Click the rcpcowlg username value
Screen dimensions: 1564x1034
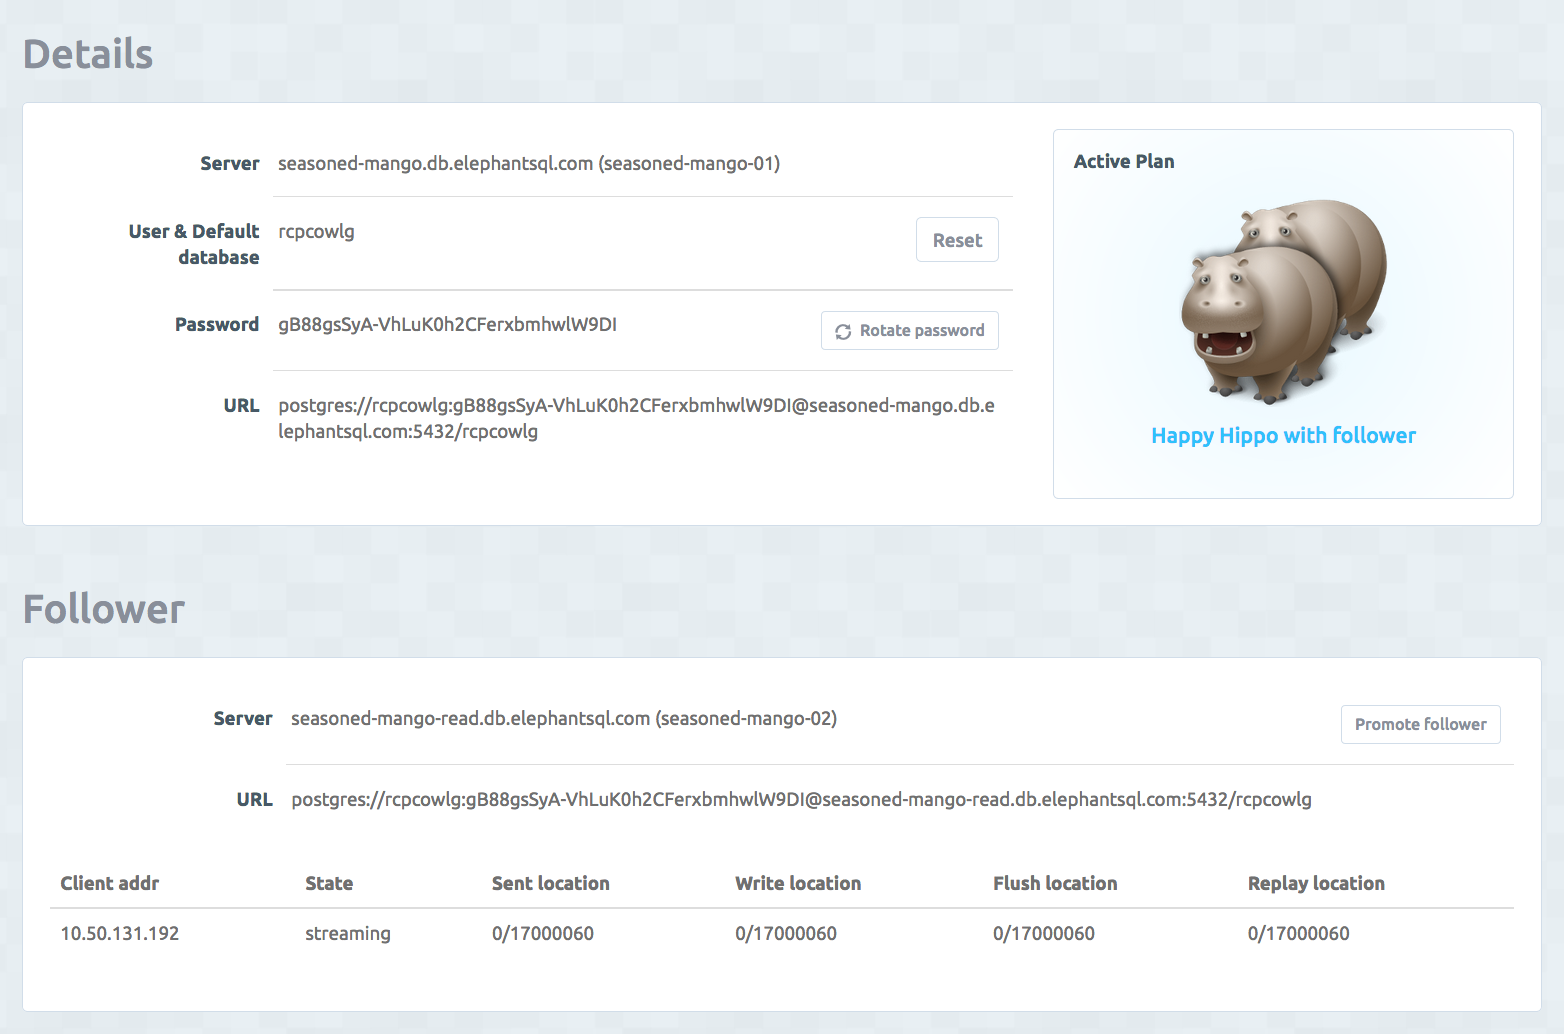(x=316, y=232)
